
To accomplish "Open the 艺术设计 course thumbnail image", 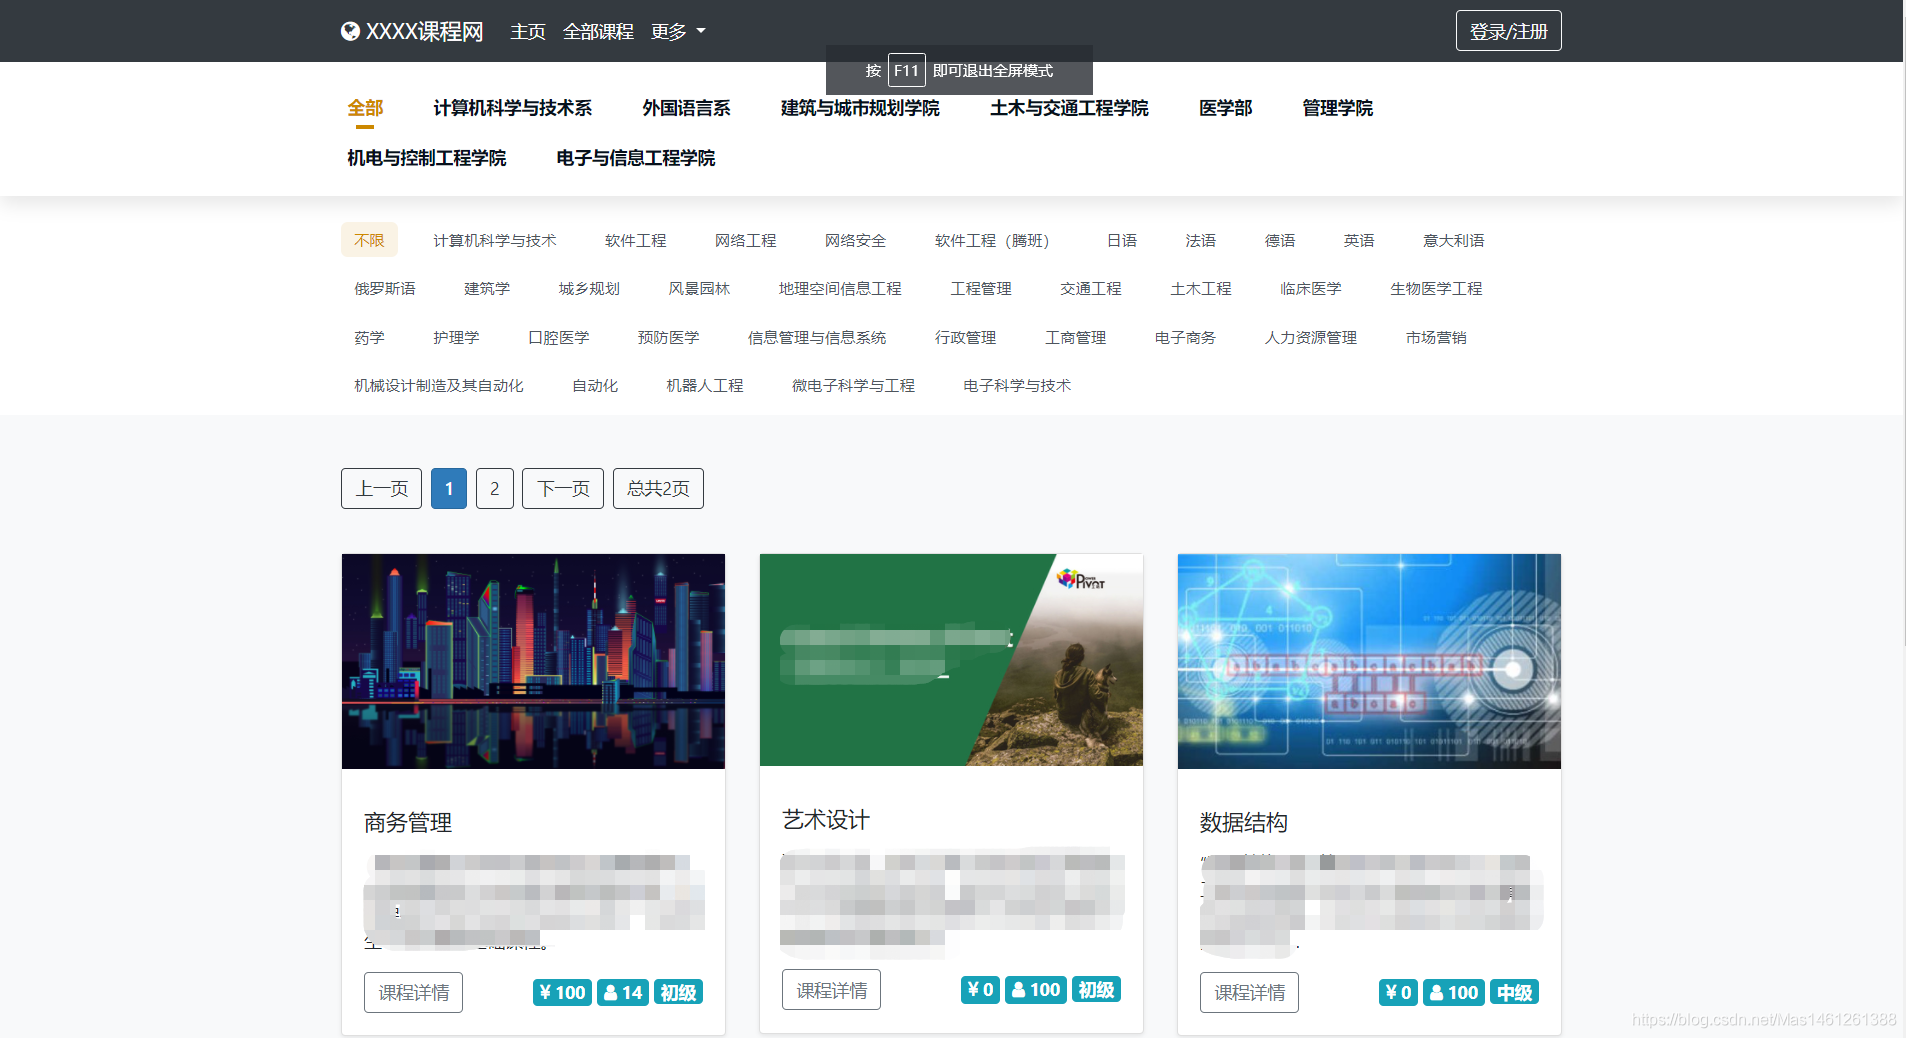I will [951, 660].
